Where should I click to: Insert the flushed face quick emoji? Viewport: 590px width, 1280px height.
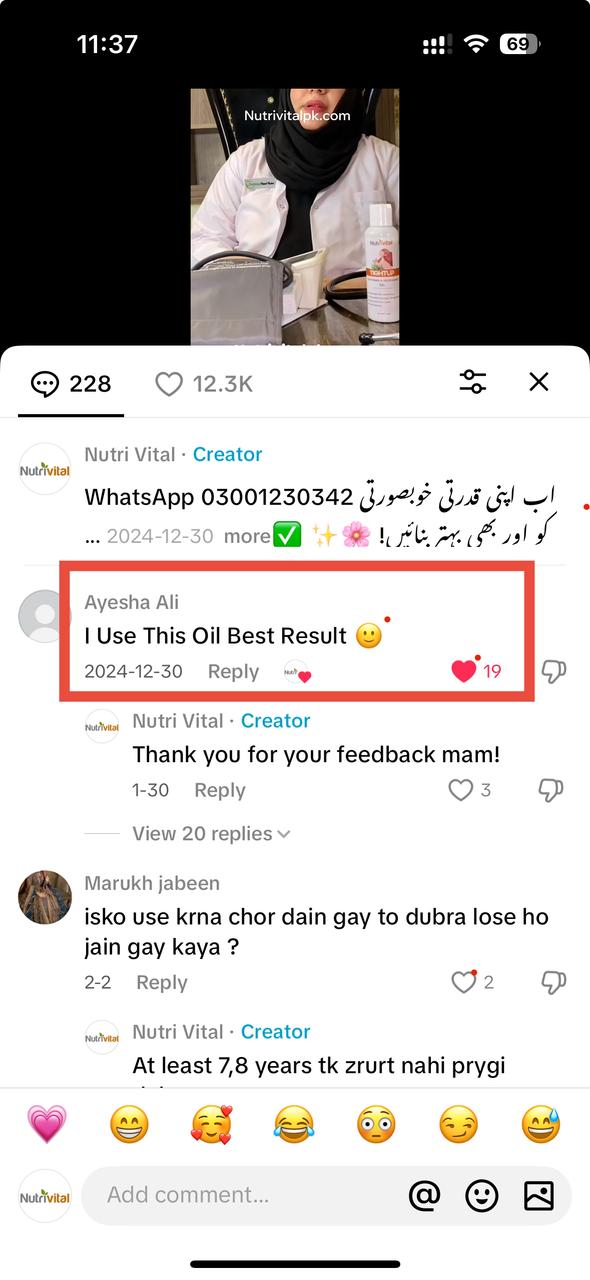click(376, 1125)
